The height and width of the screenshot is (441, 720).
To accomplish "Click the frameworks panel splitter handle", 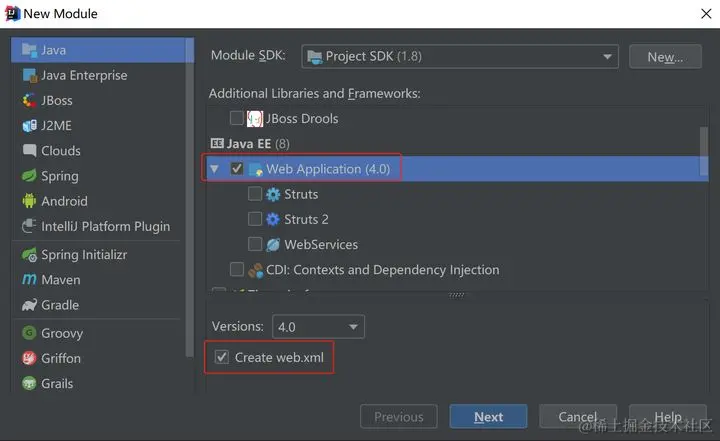I will 456,295.
